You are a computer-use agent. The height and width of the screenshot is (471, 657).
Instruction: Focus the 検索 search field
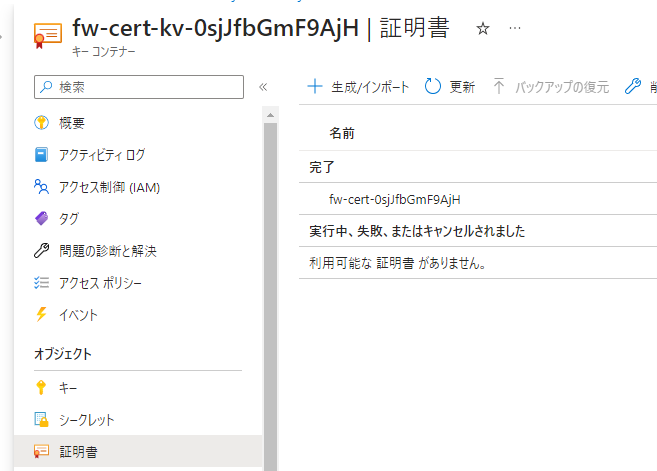(139, 87)
